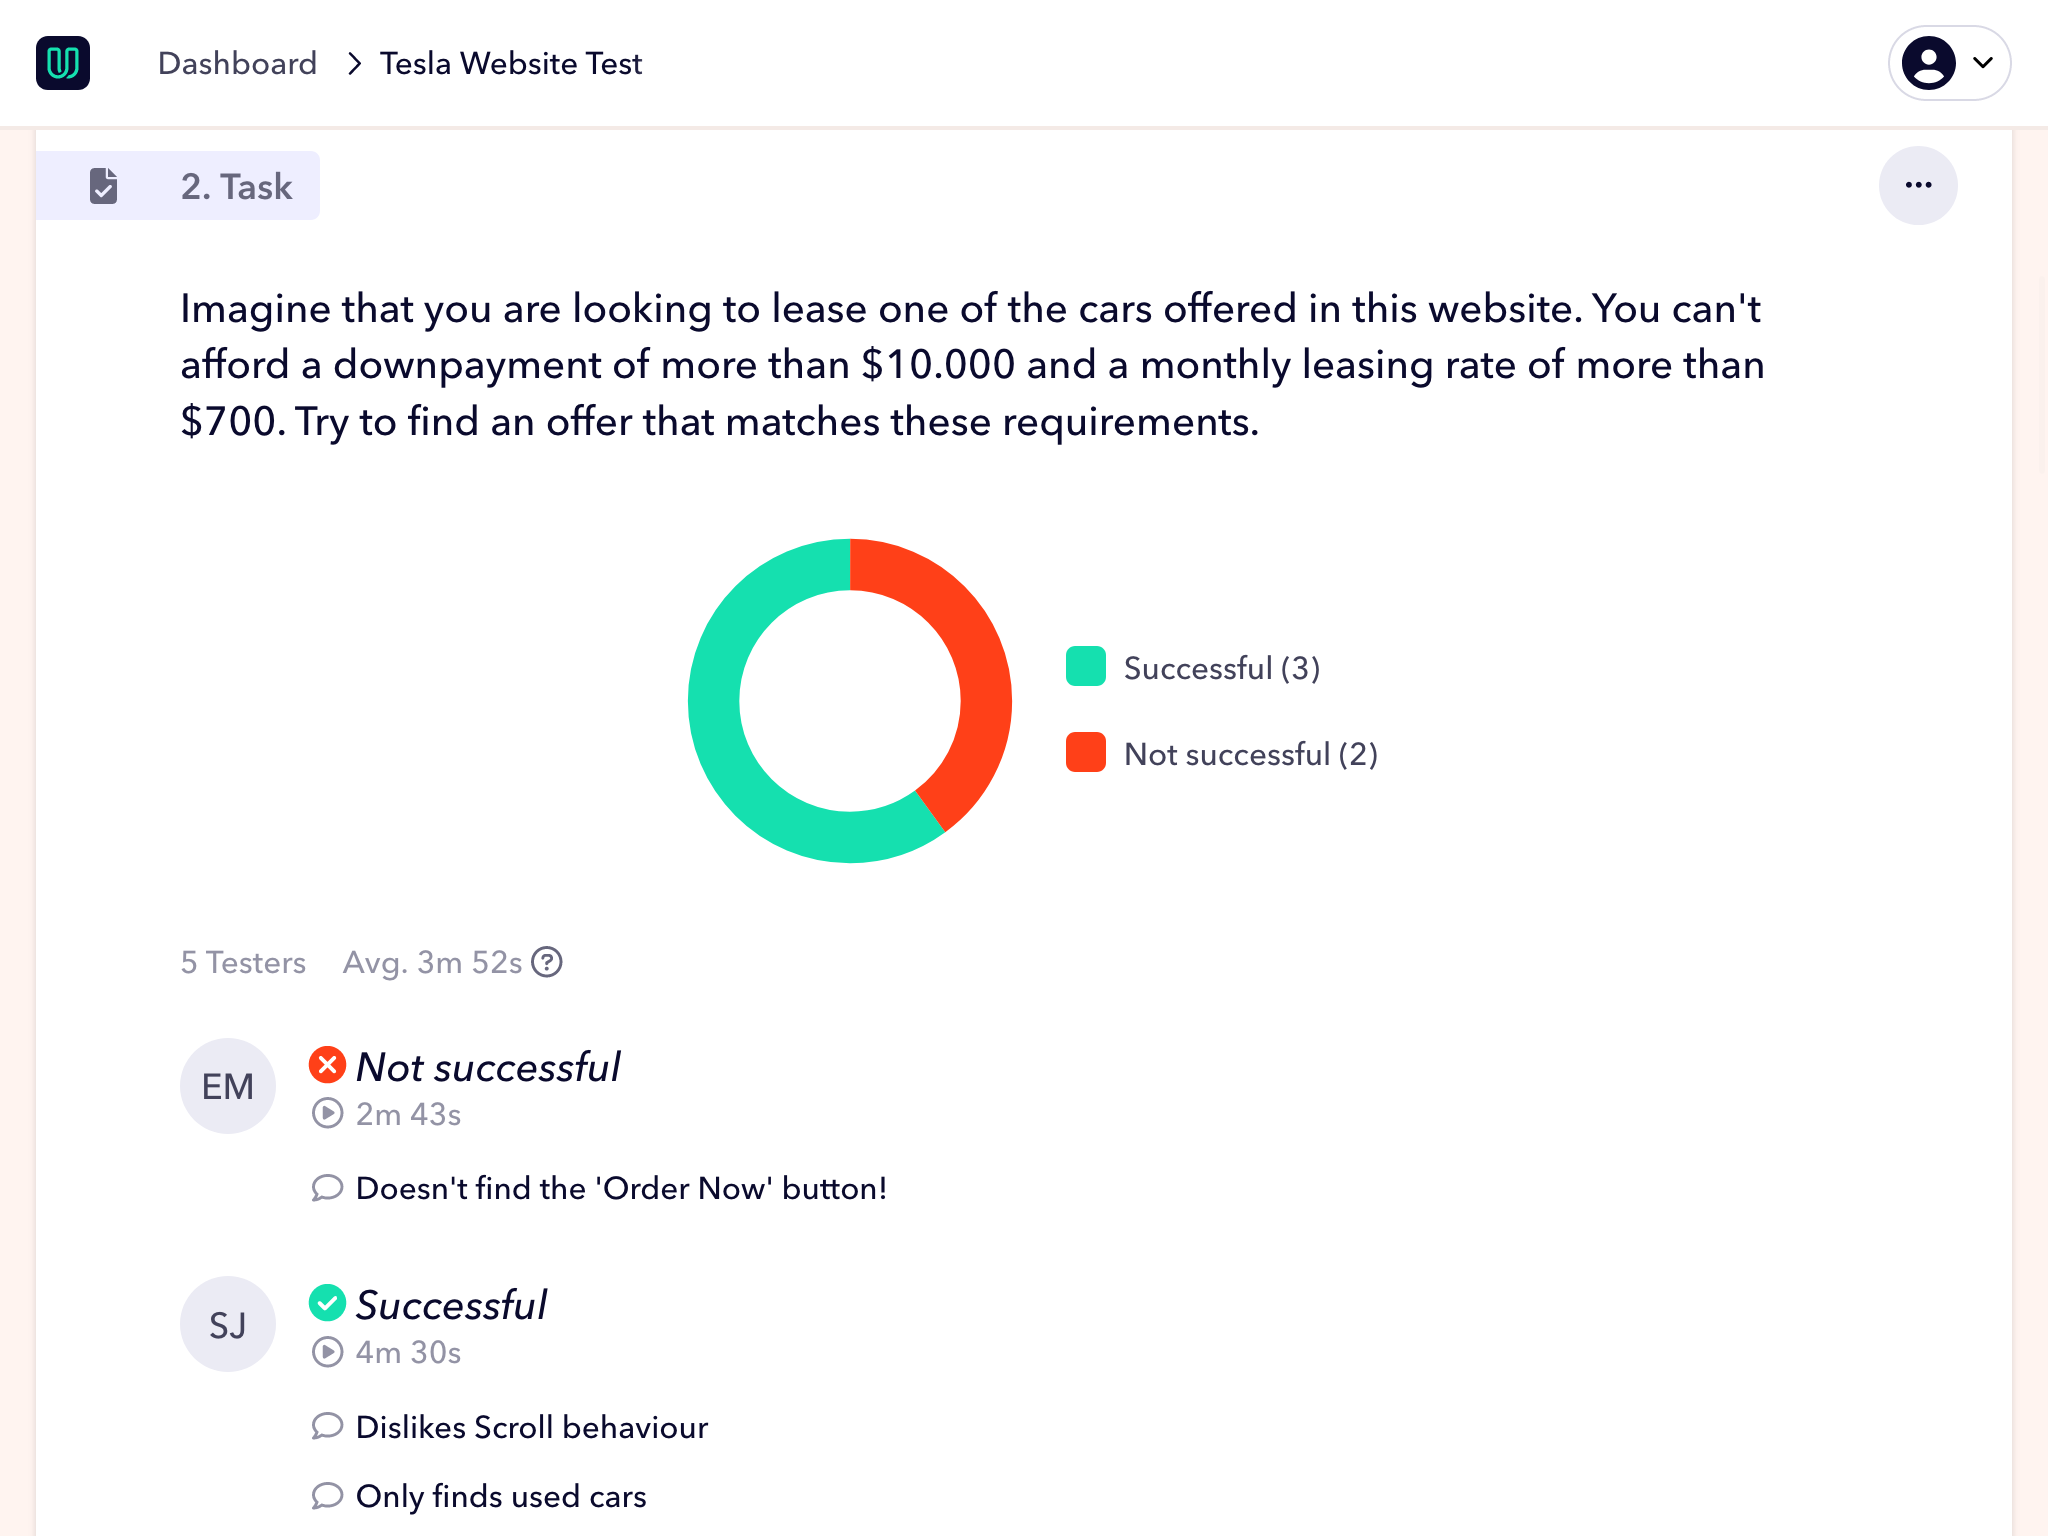
Task: Click the task document checkmark icon
Action: pos(104,186)
